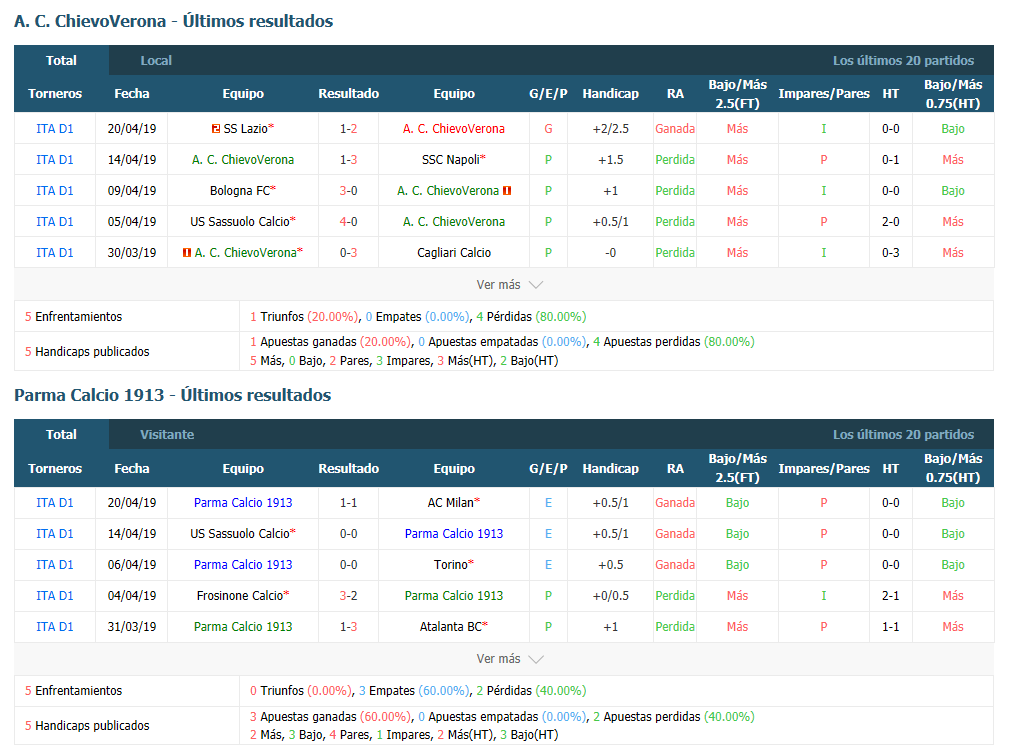Click the +0/0.5 handicap value

[611, 596]
